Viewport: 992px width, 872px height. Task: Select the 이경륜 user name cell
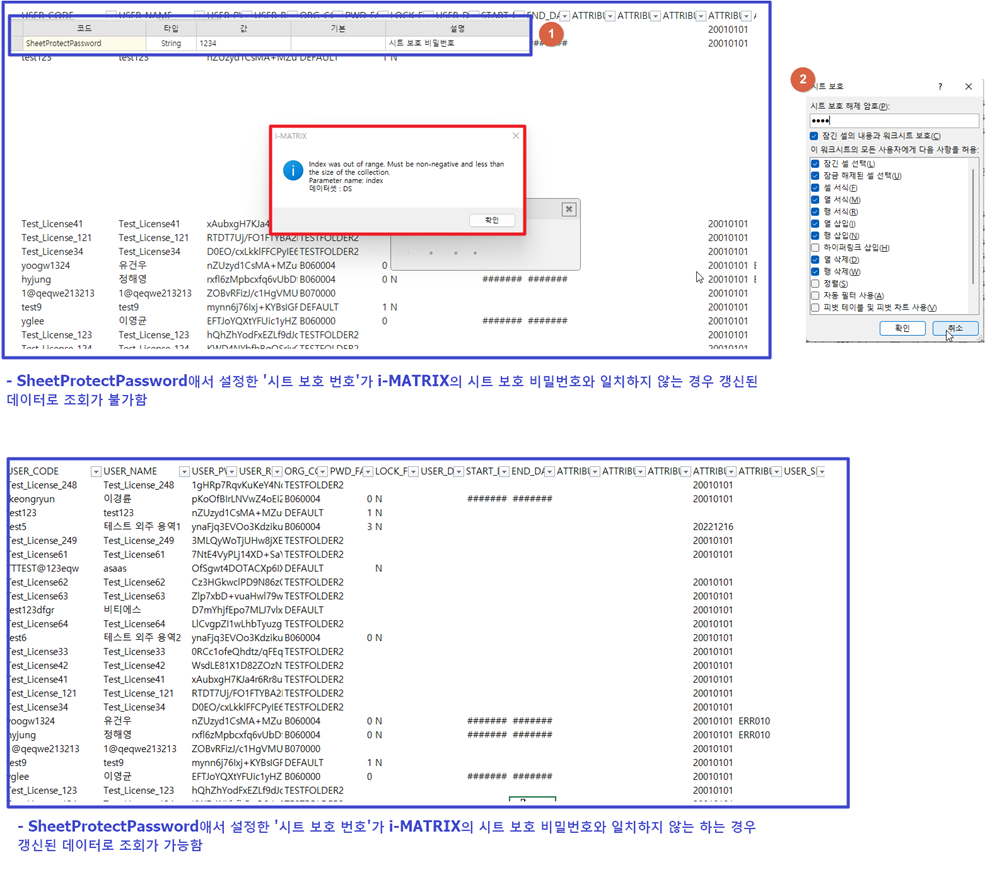pos(117,499)
